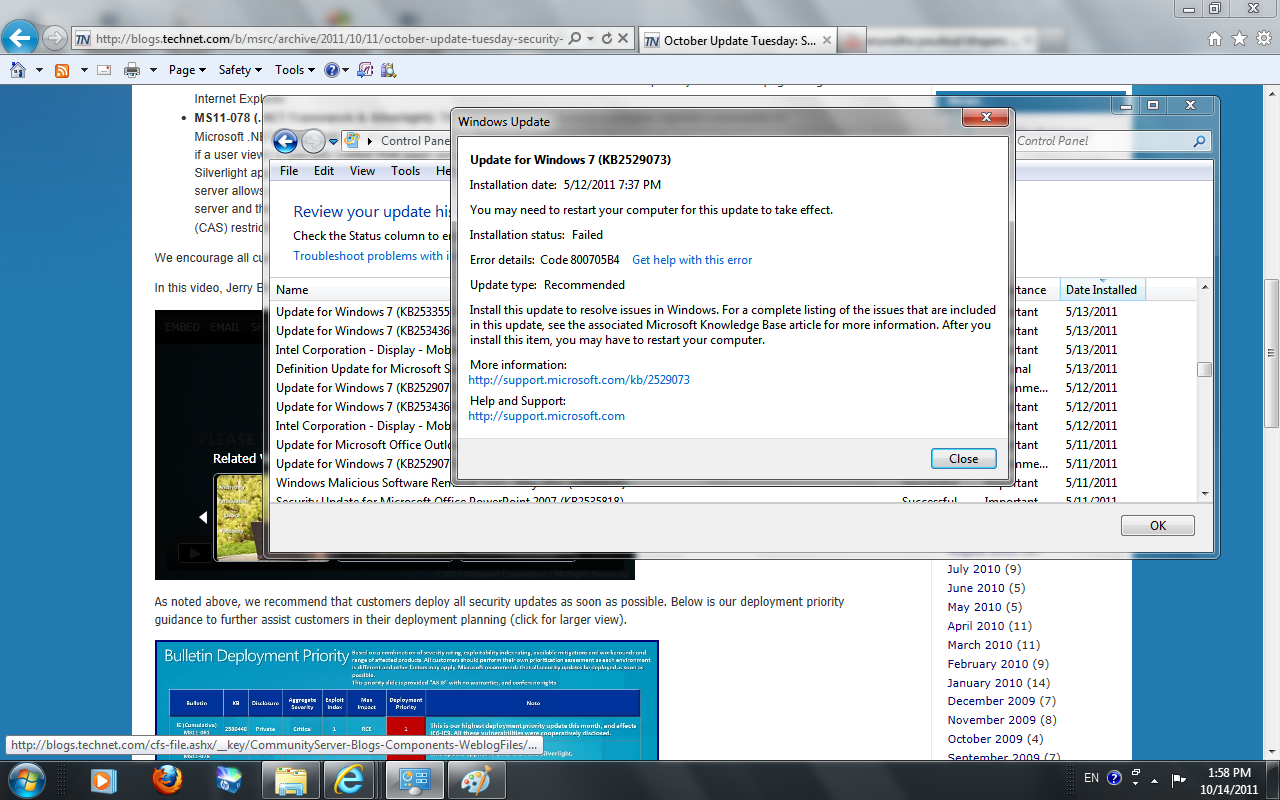Open Edit menu in Control Panel
1280x800 pixels.
324,171
